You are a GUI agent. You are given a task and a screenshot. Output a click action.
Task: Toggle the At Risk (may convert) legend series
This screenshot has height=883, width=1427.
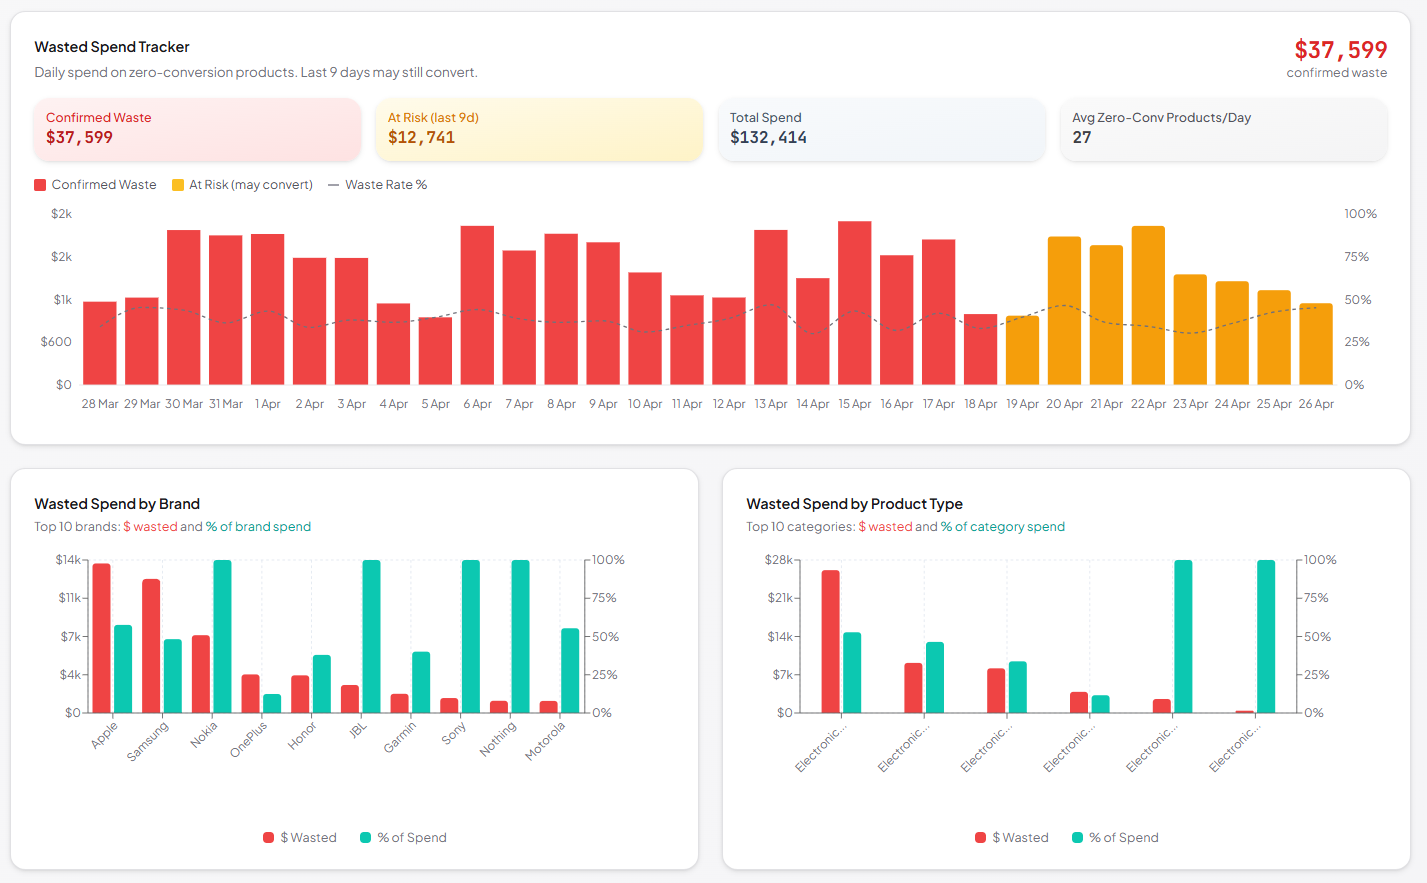[x=242, y=185]
